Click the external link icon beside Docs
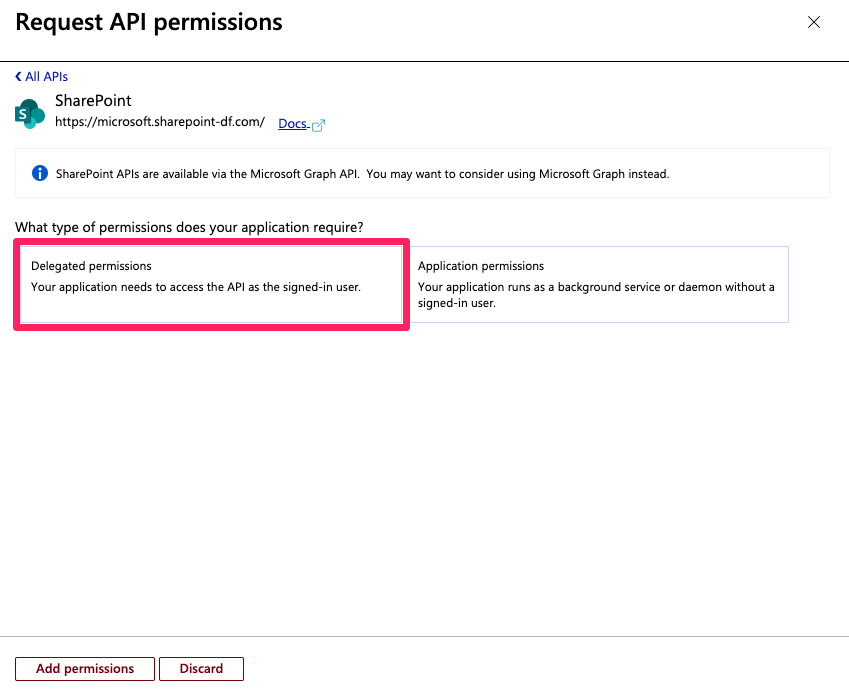 [318, 125]
